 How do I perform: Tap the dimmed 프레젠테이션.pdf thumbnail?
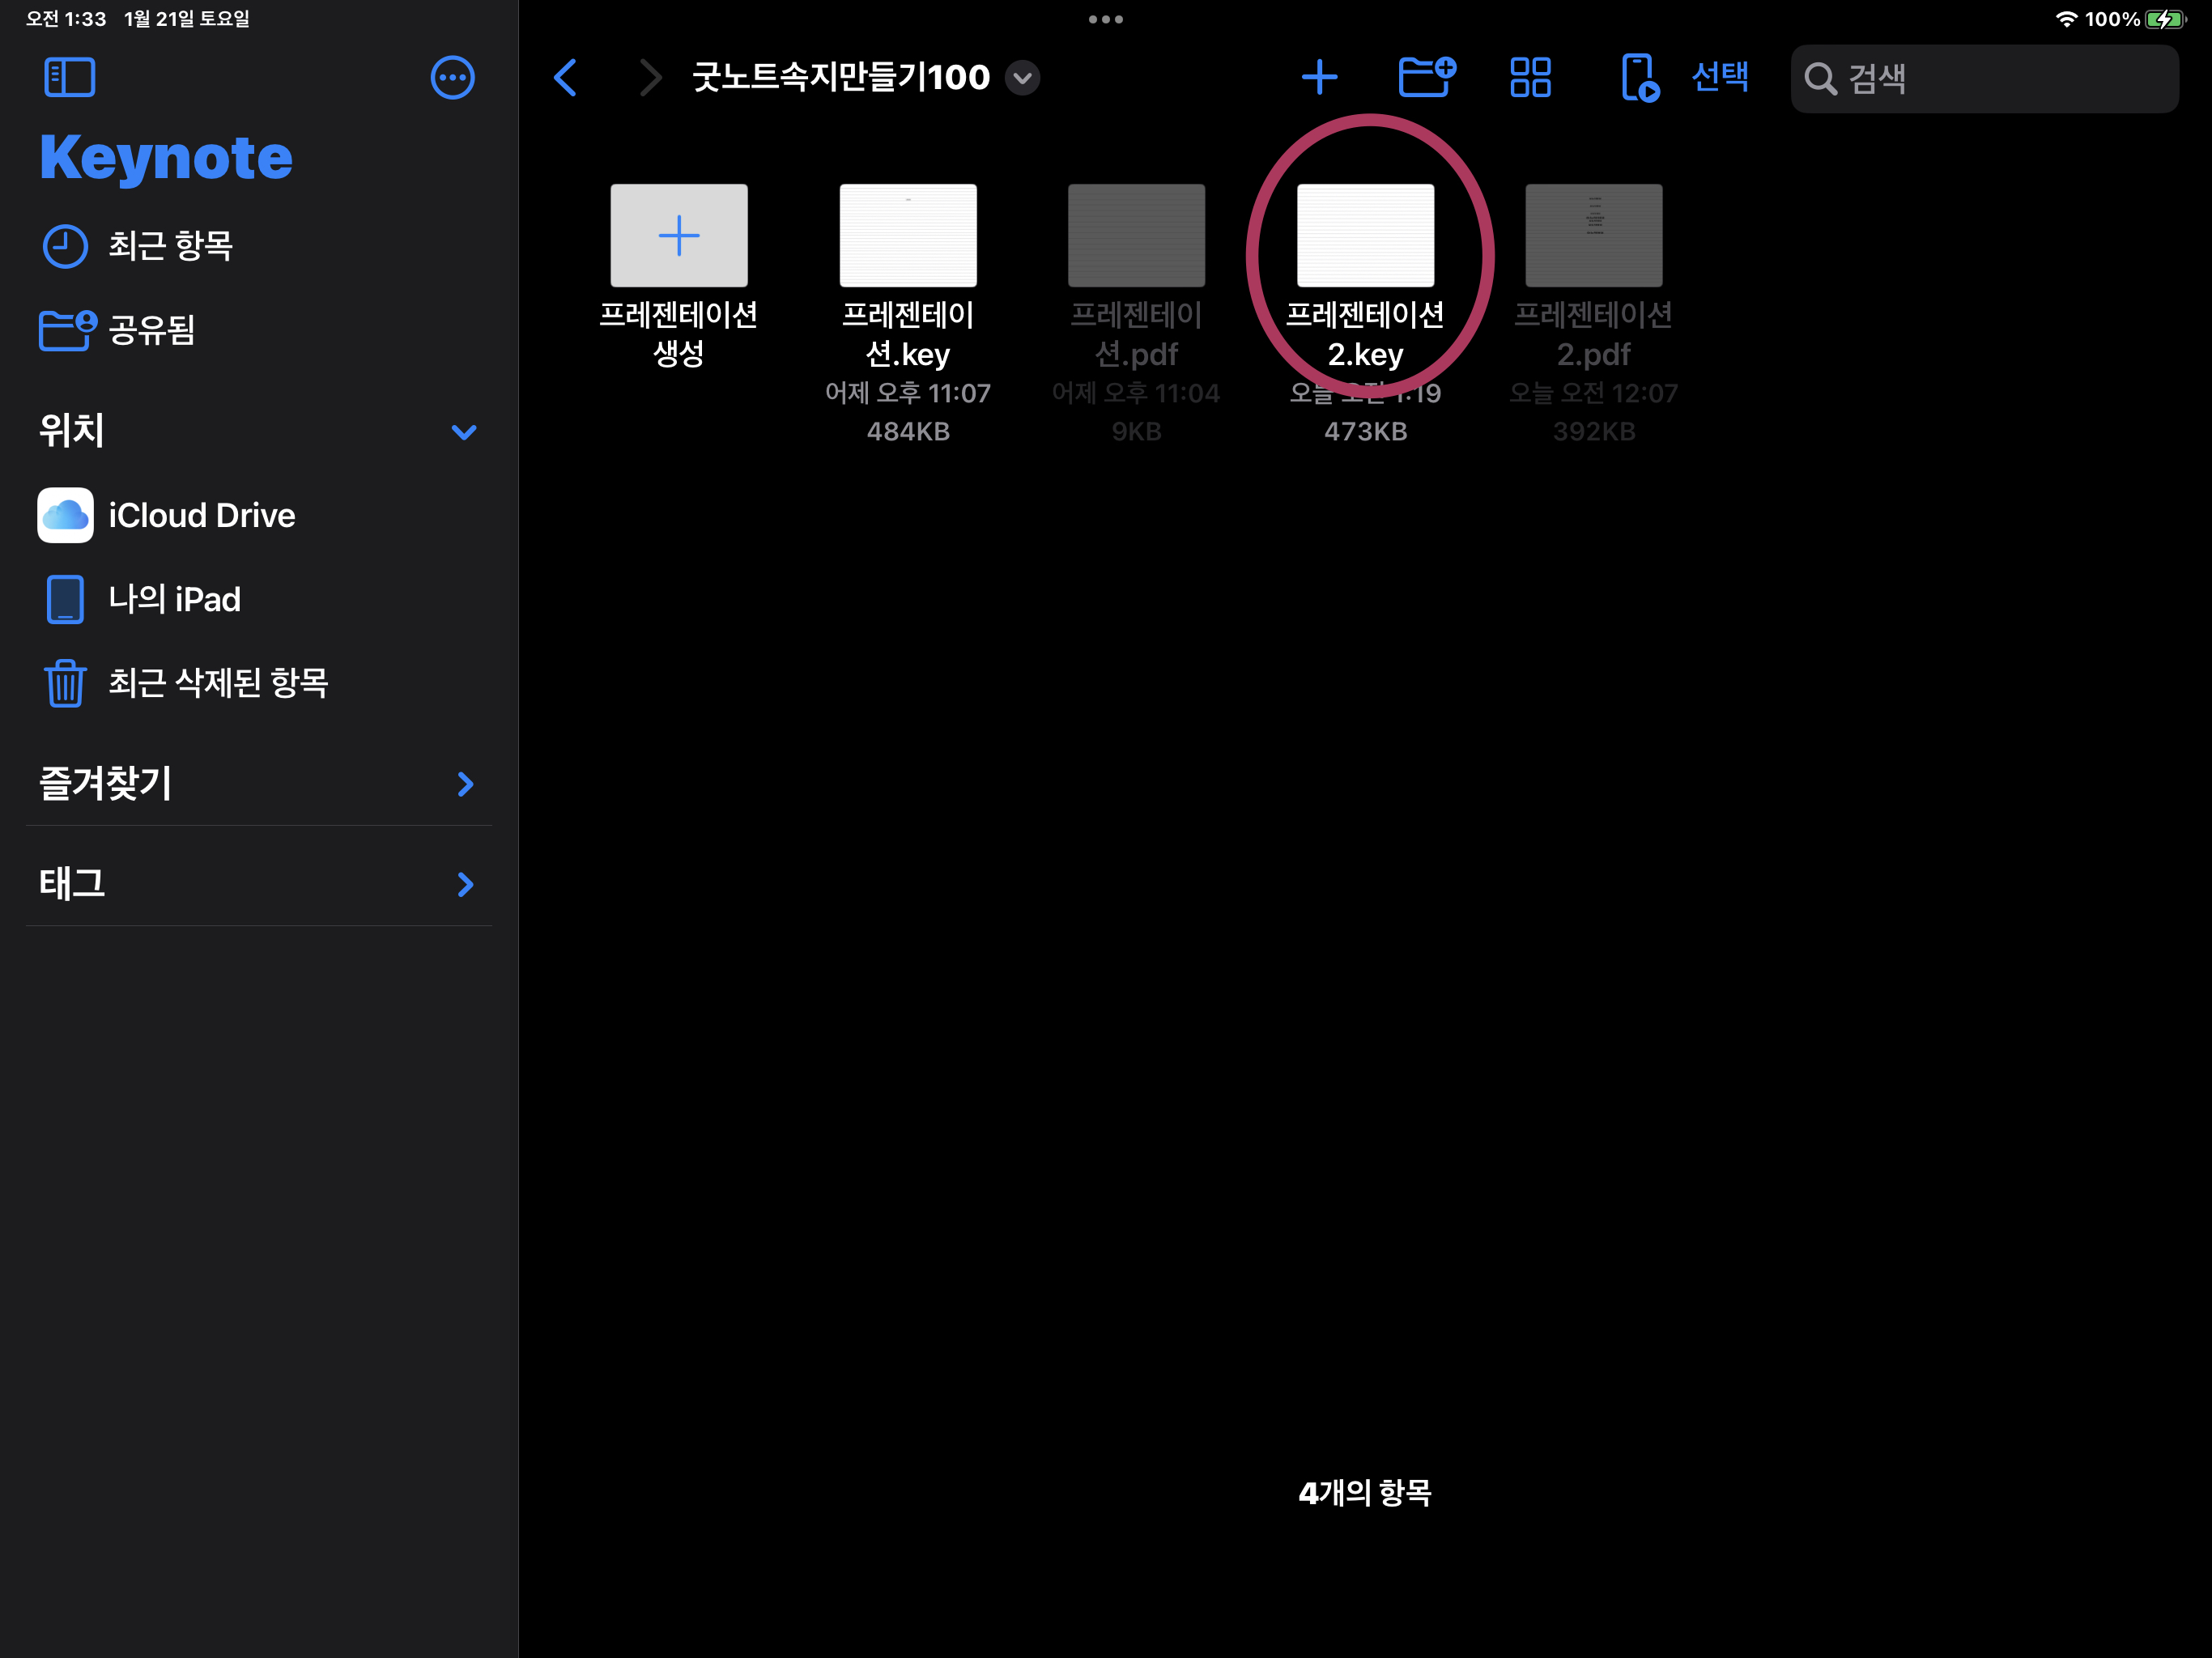[x=1136, y=235]
